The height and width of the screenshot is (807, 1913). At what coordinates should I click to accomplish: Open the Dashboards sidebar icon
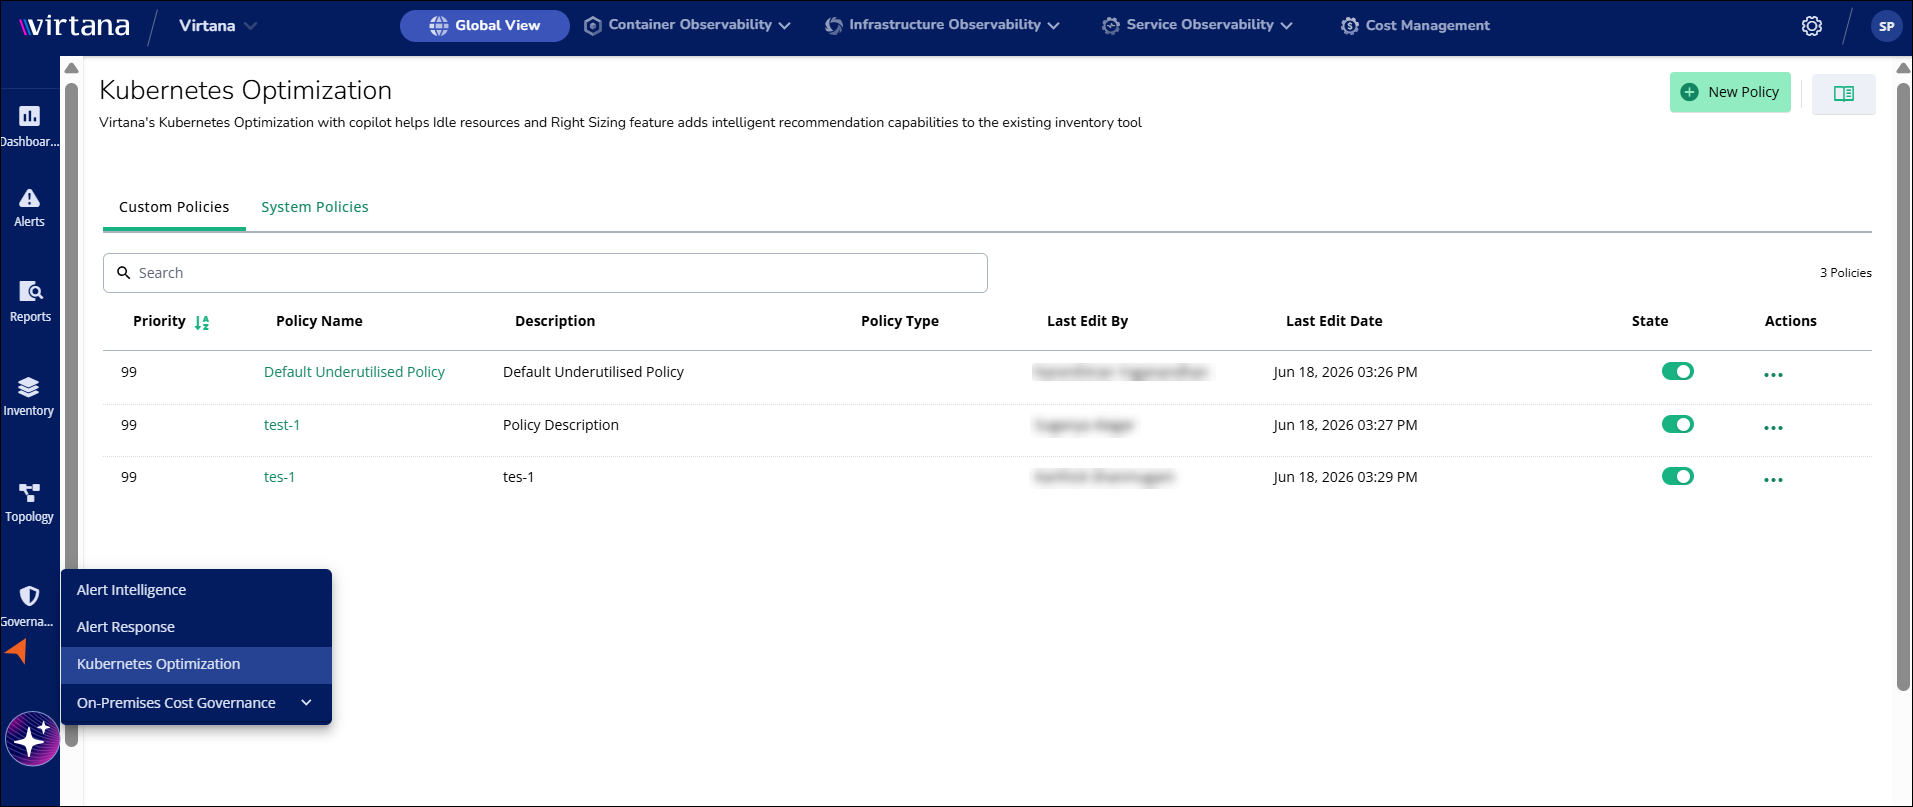tap(30, 116)
